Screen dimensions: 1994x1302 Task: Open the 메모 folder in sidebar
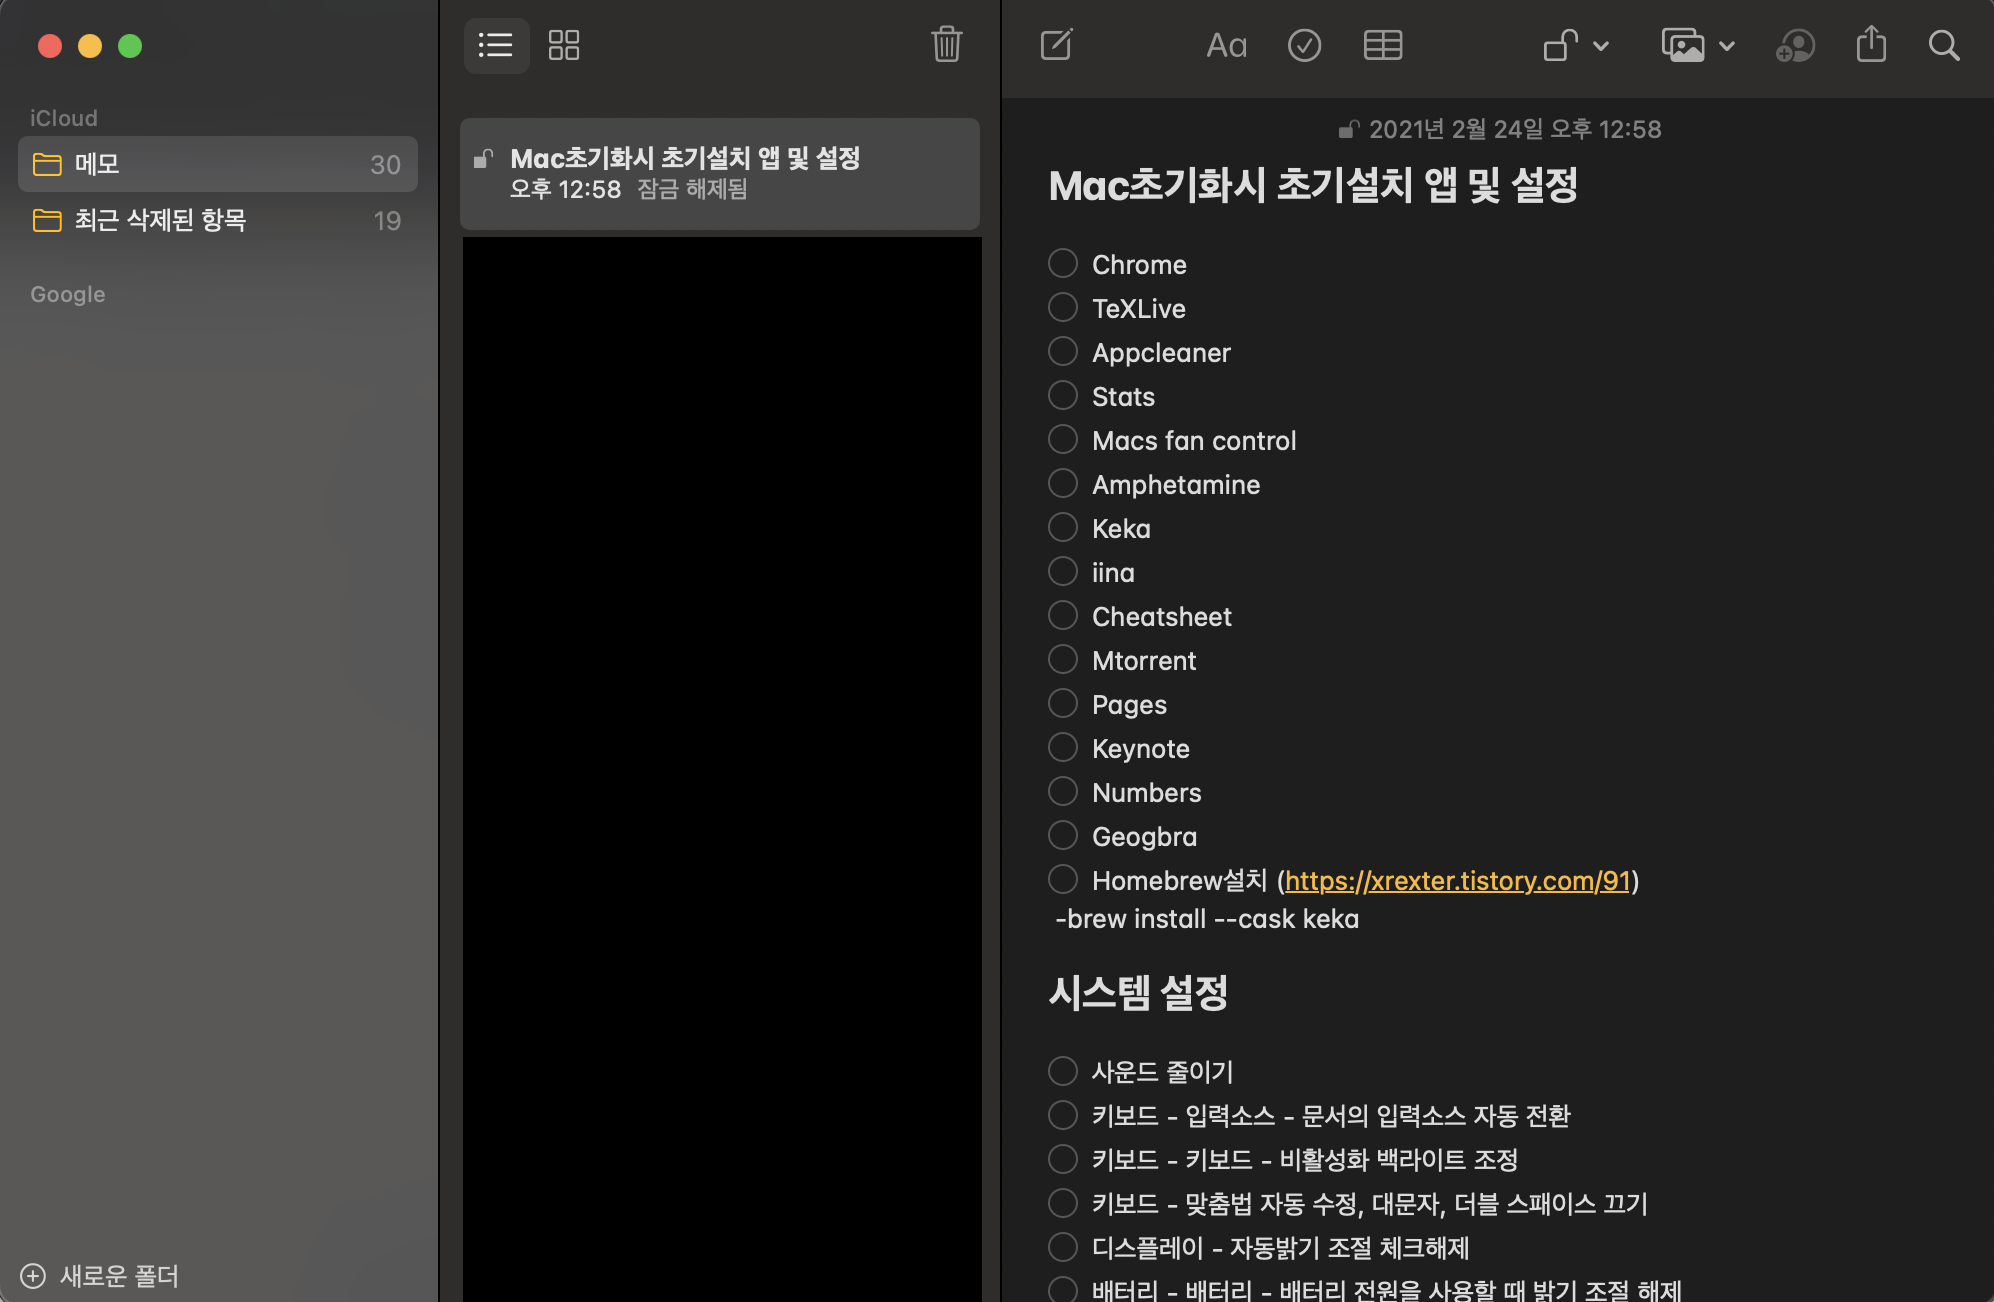click(217, 164)
